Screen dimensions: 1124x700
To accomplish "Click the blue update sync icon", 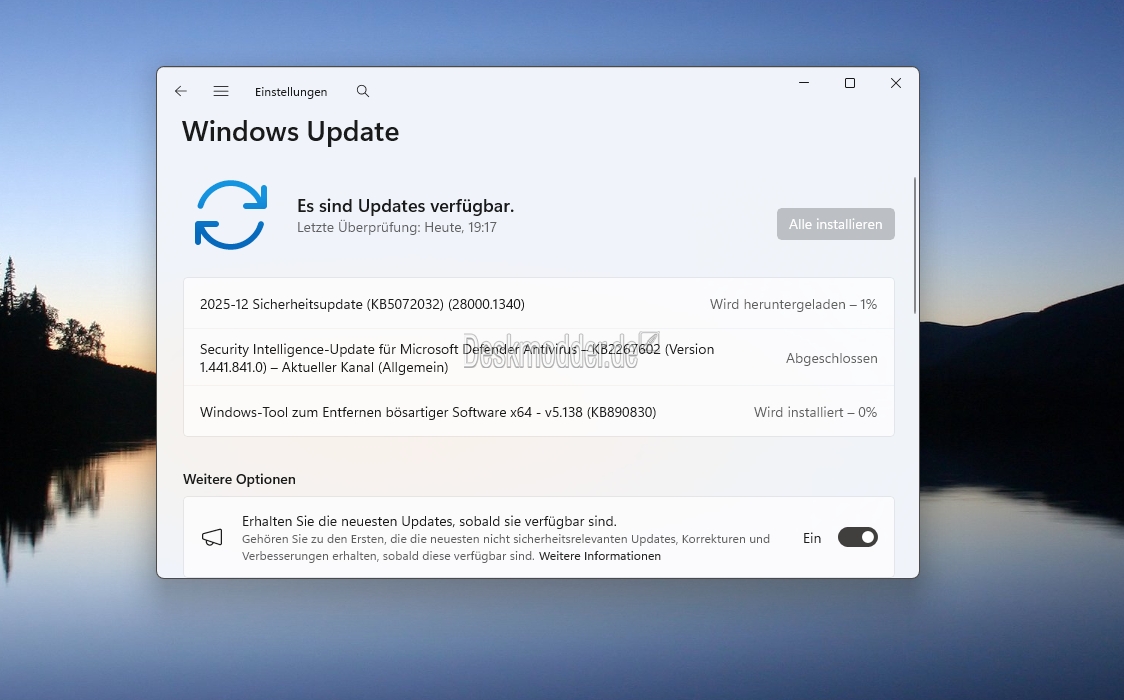I will pos(230,215).
